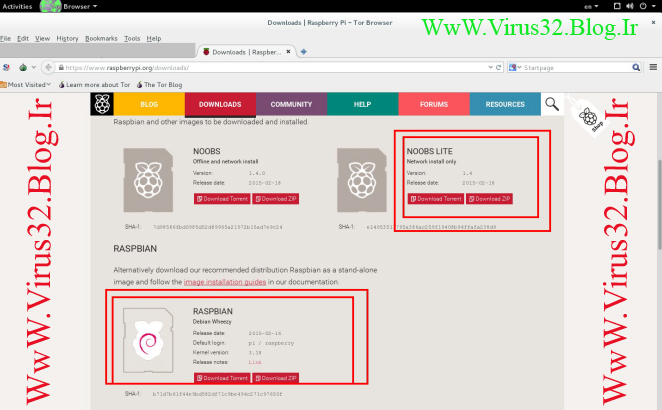Select the RASPBIAN section heading

pos(135,249)
